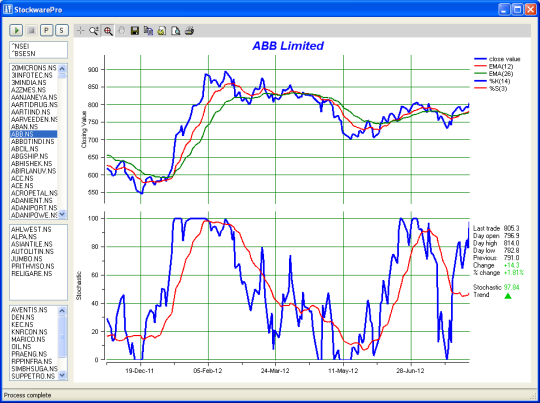Select AARTIDRUG.NS in stock list
Screen dimensions: 540x403
[x=34, y=105]
